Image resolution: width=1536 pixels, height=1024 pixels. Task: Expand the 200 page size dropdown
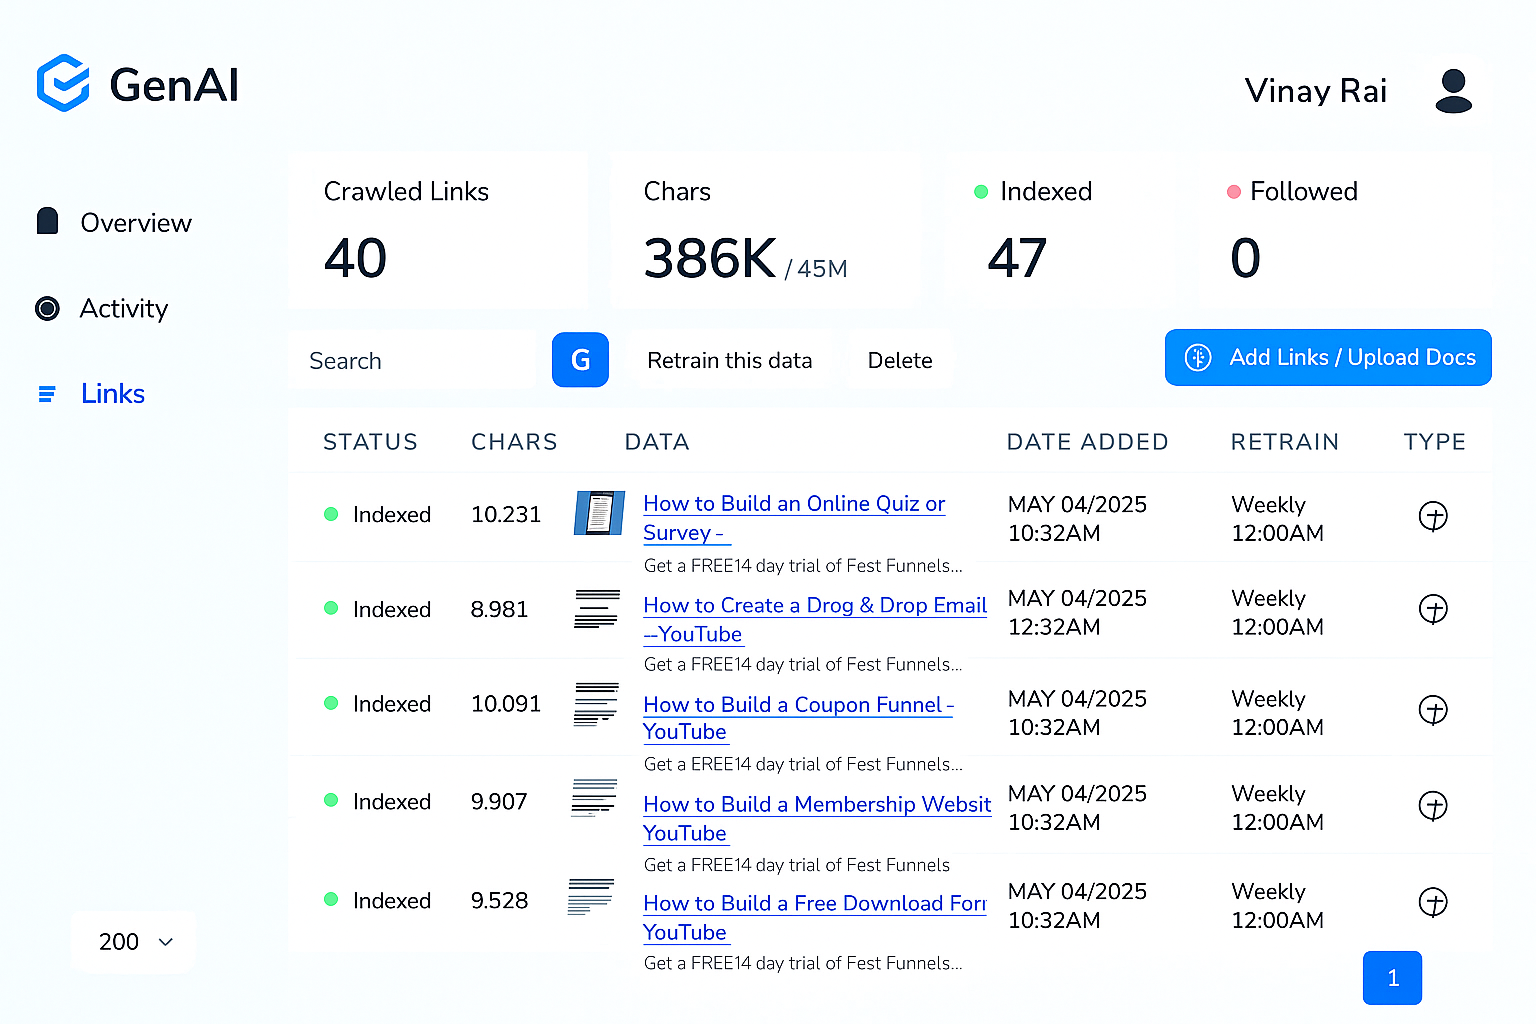[134, 941]
